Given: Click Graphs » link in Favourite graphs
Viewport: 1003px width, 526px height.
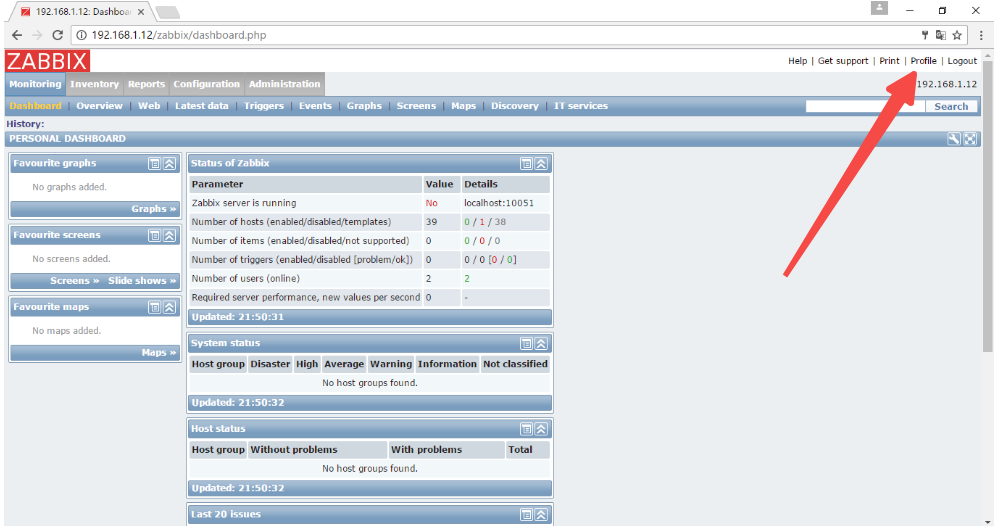Looking at the screenshot, I should tap(154, 209).
